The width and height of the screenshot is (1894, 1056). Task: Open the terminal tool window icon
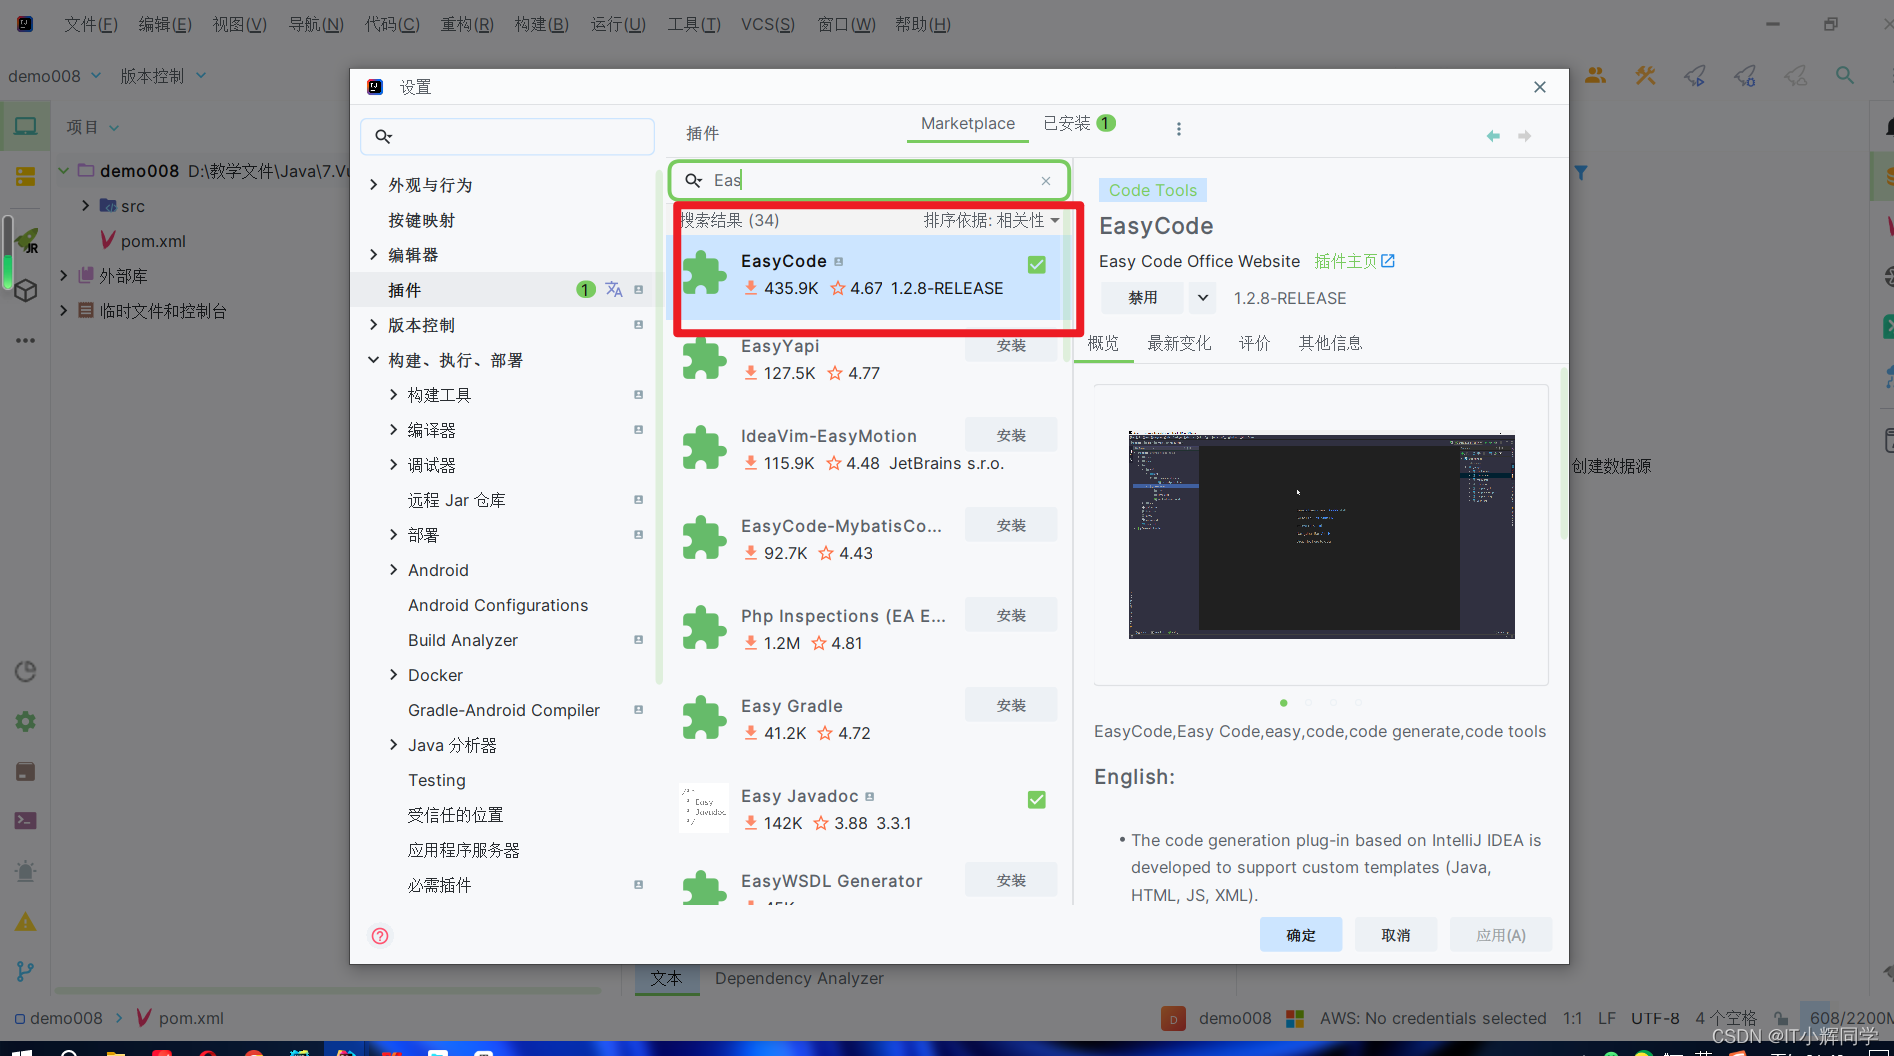pos(25,821)
